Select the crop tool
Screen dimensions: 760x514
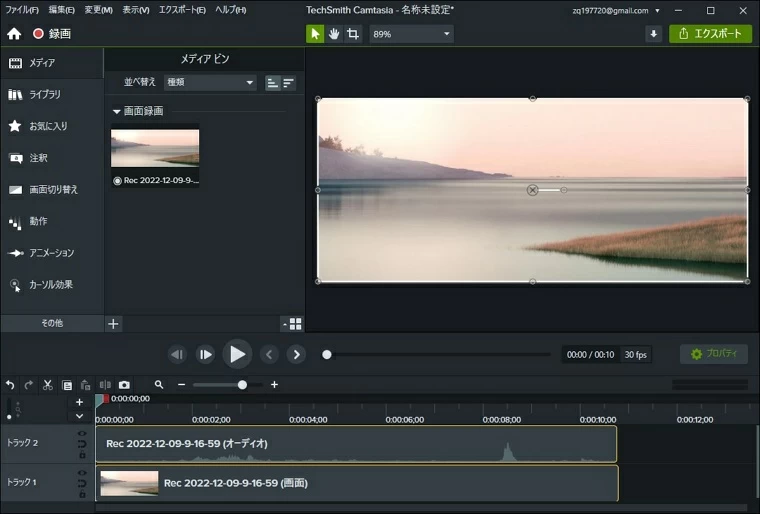pos(353,34)
